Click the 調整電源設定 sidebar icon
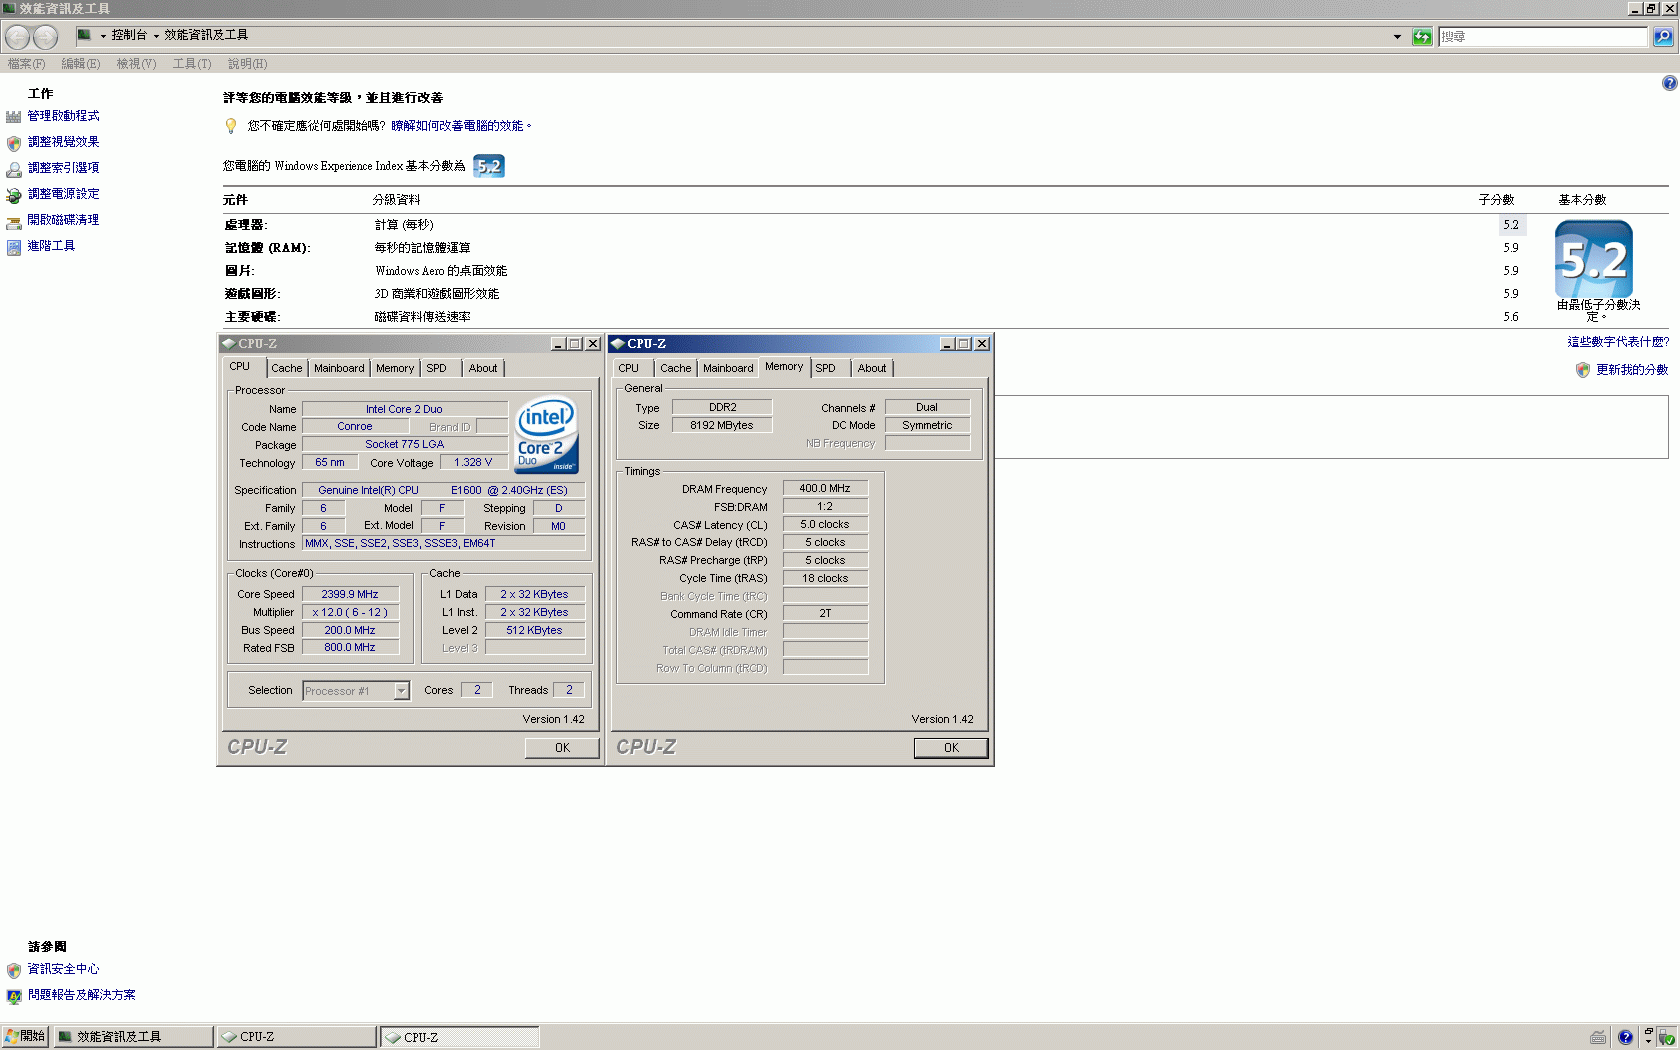 coord(14,195)
